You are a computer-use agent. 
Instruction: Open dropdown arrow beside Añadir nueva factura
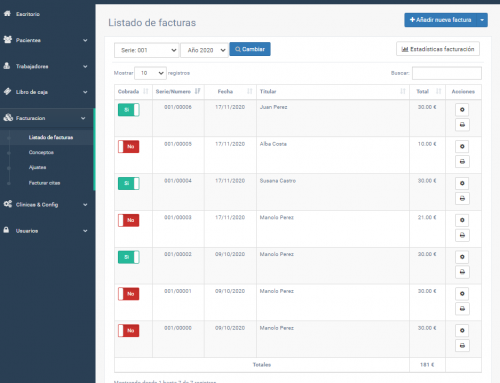point(482,20)
